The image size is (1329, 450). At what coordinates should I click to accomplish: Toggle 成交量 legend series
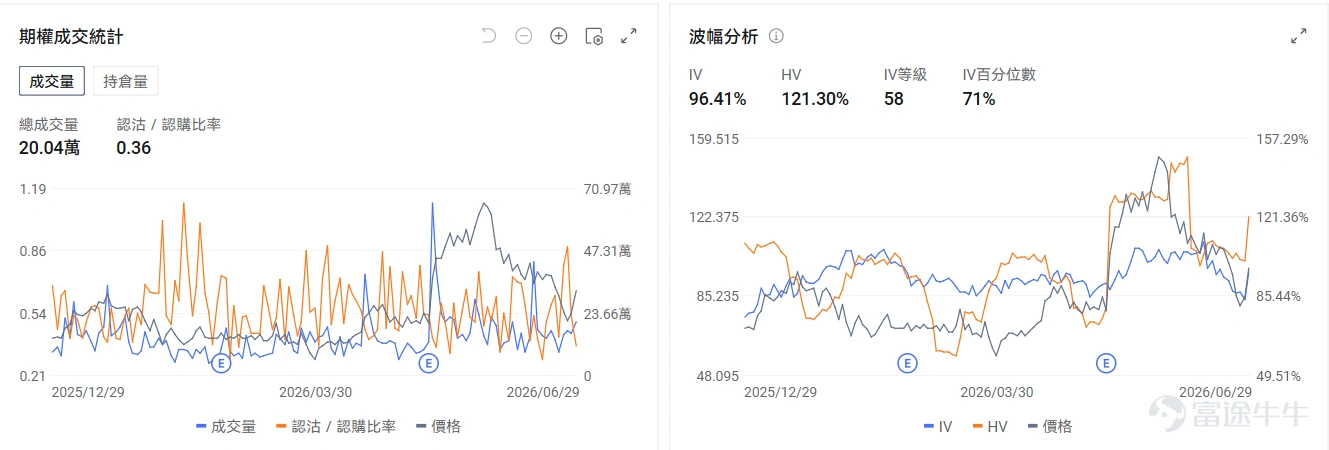tap(226, 426)
